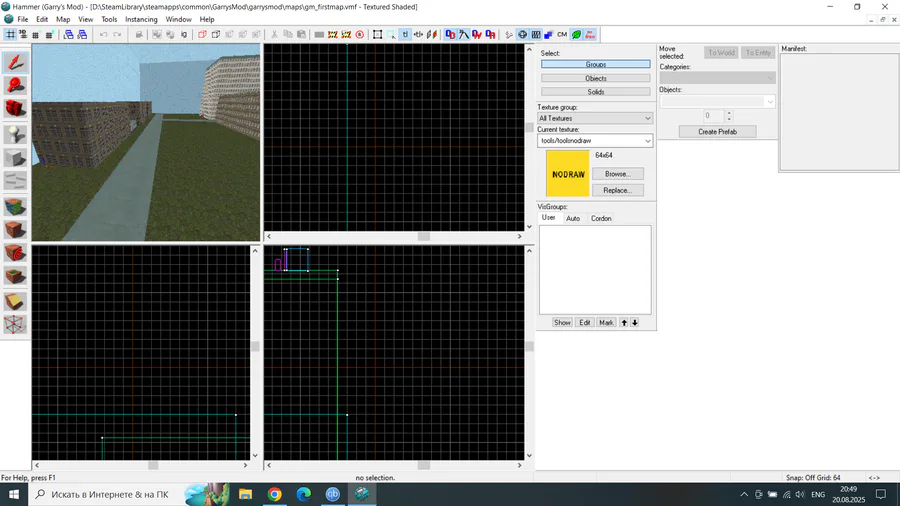Image resolution: width=900 pixels, height=506 pixels.
Task: Open the Instancing menu
Action: (141, 19)
